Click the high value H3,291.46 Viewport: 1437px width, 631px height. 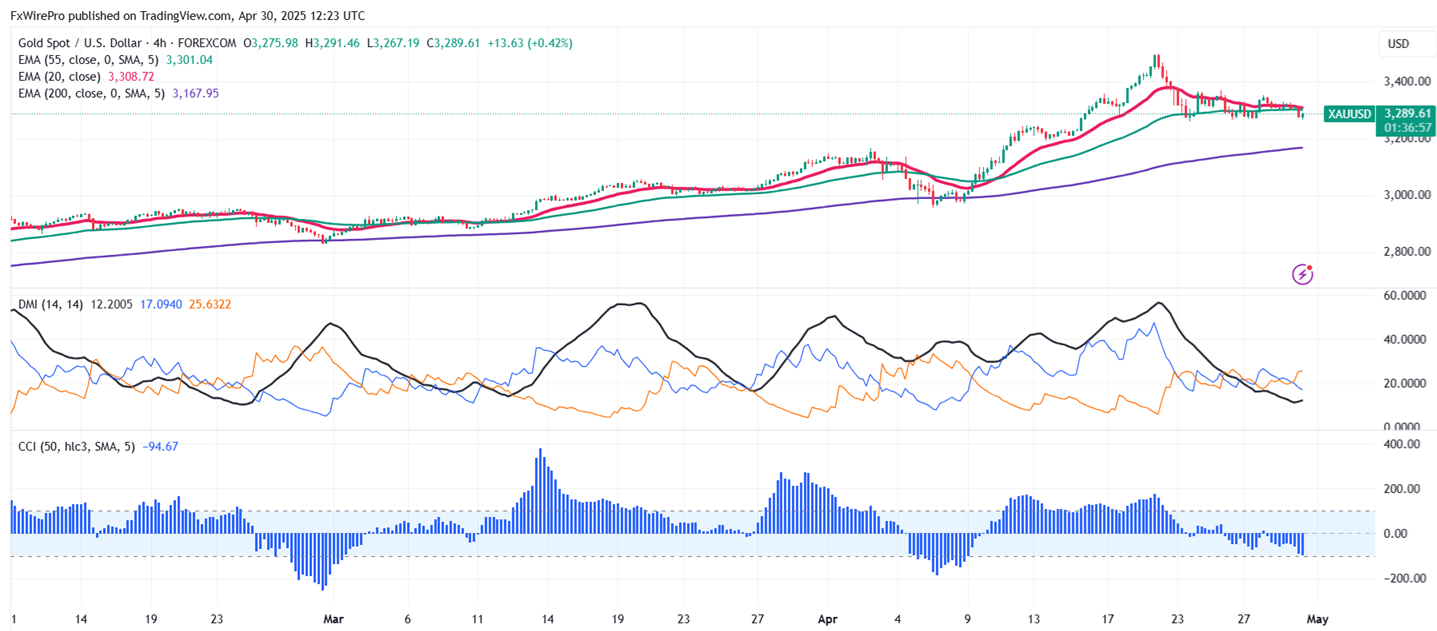[x=334, y=43]
